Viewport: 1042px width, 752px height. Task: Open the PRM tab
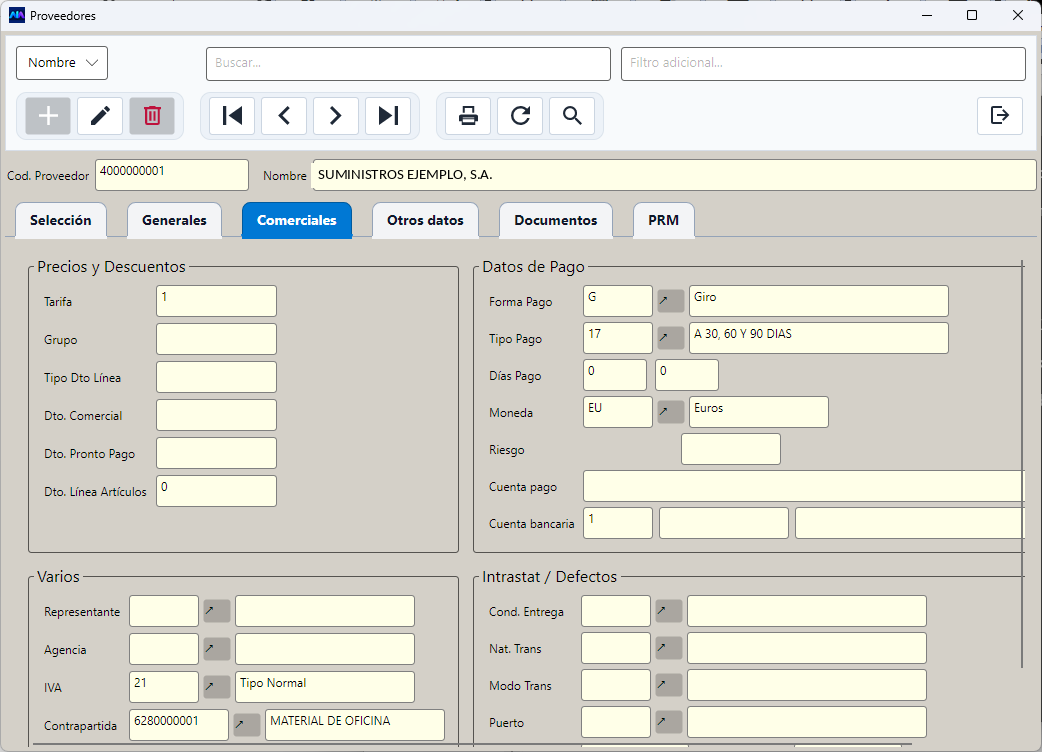point(663,220)
